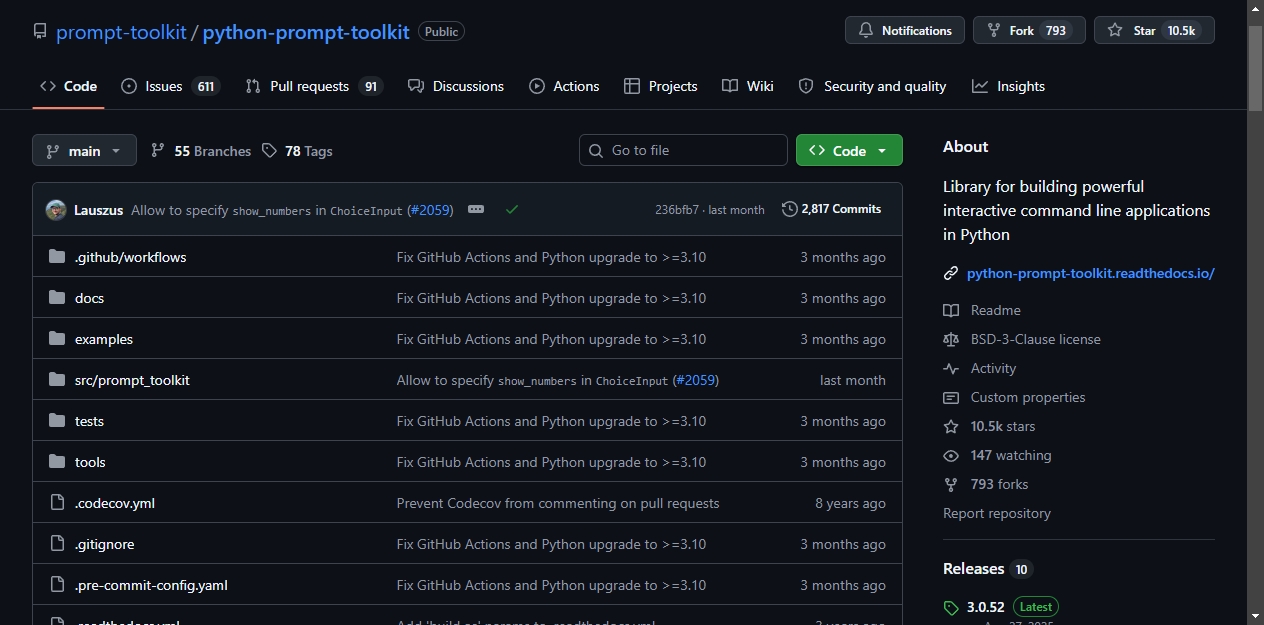Click the Notifications bell button

pyautogui.click(x=905, y=30)
